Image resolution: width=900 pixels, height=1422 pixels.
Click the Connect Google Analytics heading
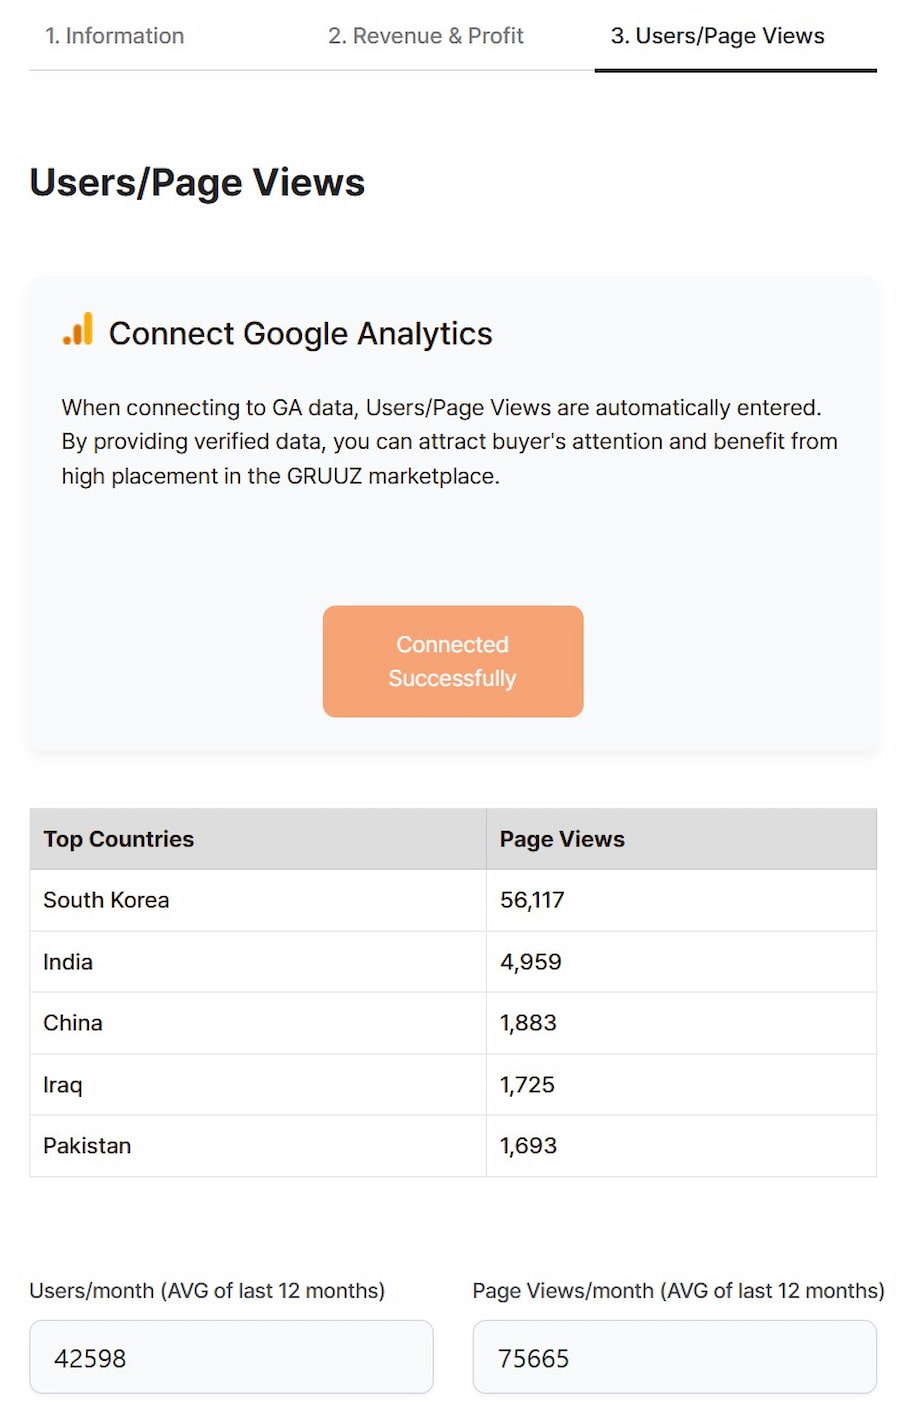point(300,333)
